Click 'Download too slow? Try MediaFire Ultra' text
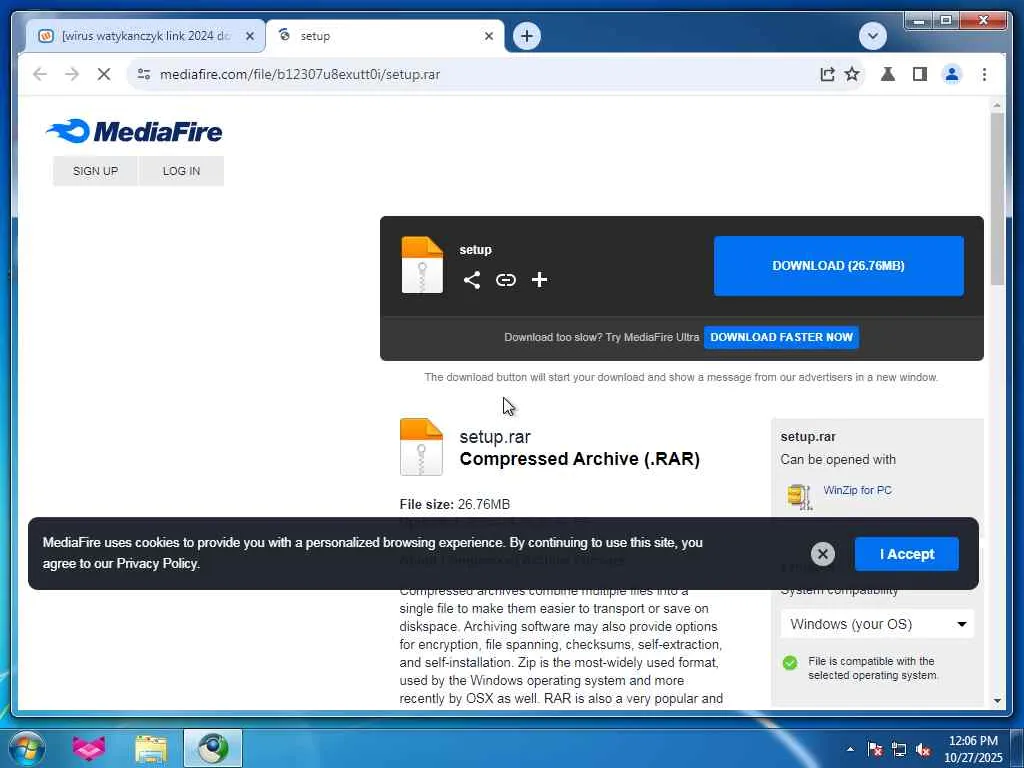The height and width of the screenshot is (768, 1024). (x=601, y=337)
